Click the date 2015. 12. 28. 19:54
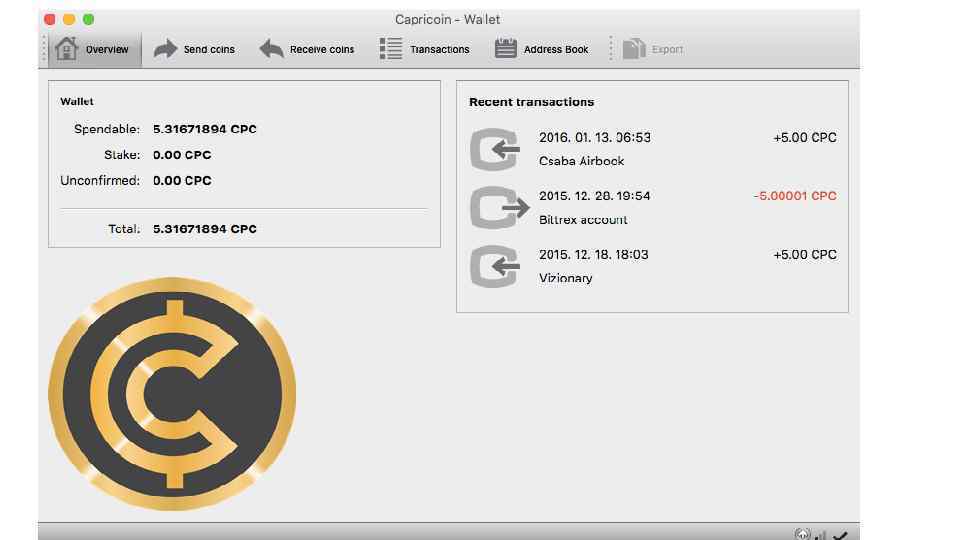960x540 pixels. click(x=594, y=196)
